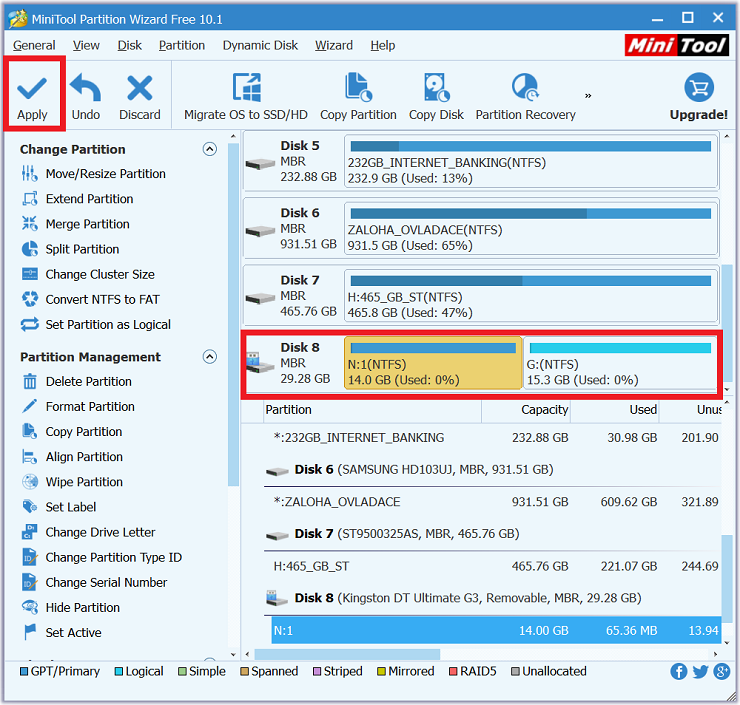The width and height of the screenshot is (740, 705).
Task: Select the *:232GB_INTERNET_BANKING table row
Action: pos(492,437)
